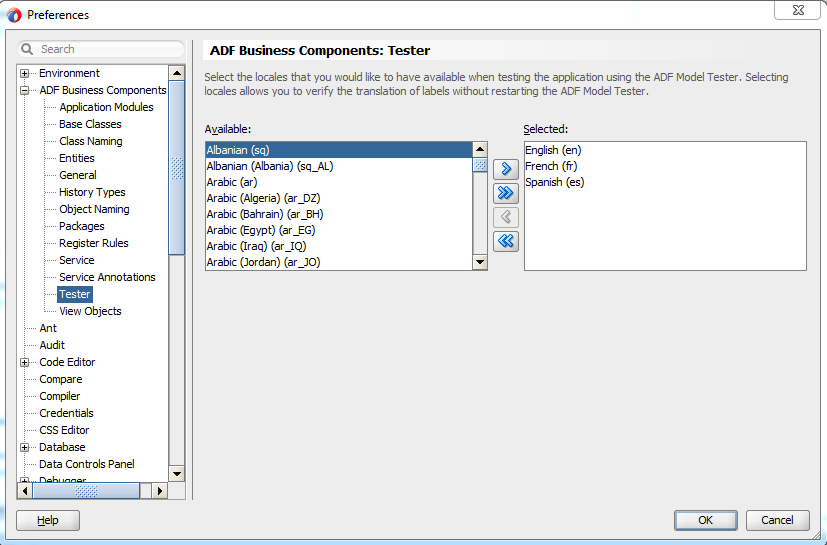This screenshot has width=827, height=545.
Task: Select Arabic (Algeria) (ar_DZ) locale
Action: 339,198
